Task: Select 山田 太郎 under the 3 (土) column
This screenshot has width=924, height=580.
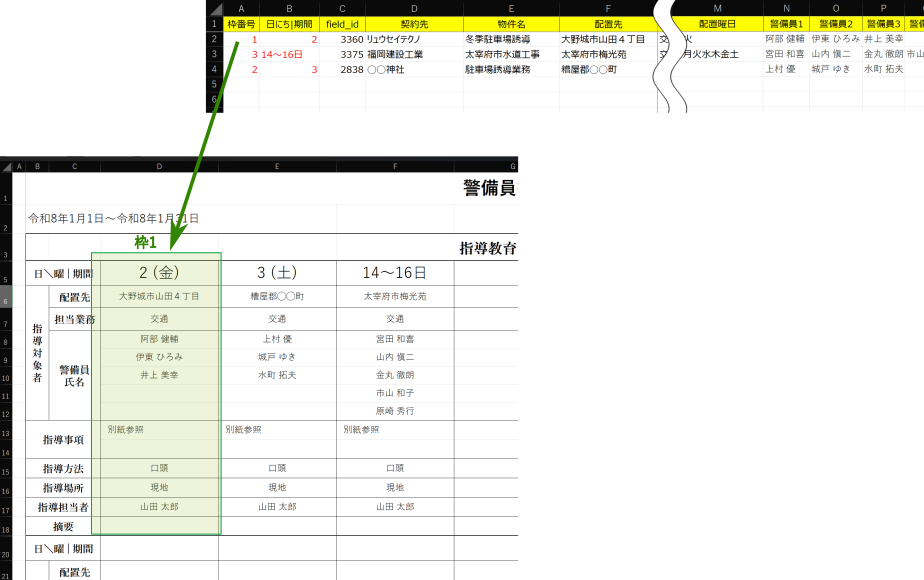Action: [276, 507]
